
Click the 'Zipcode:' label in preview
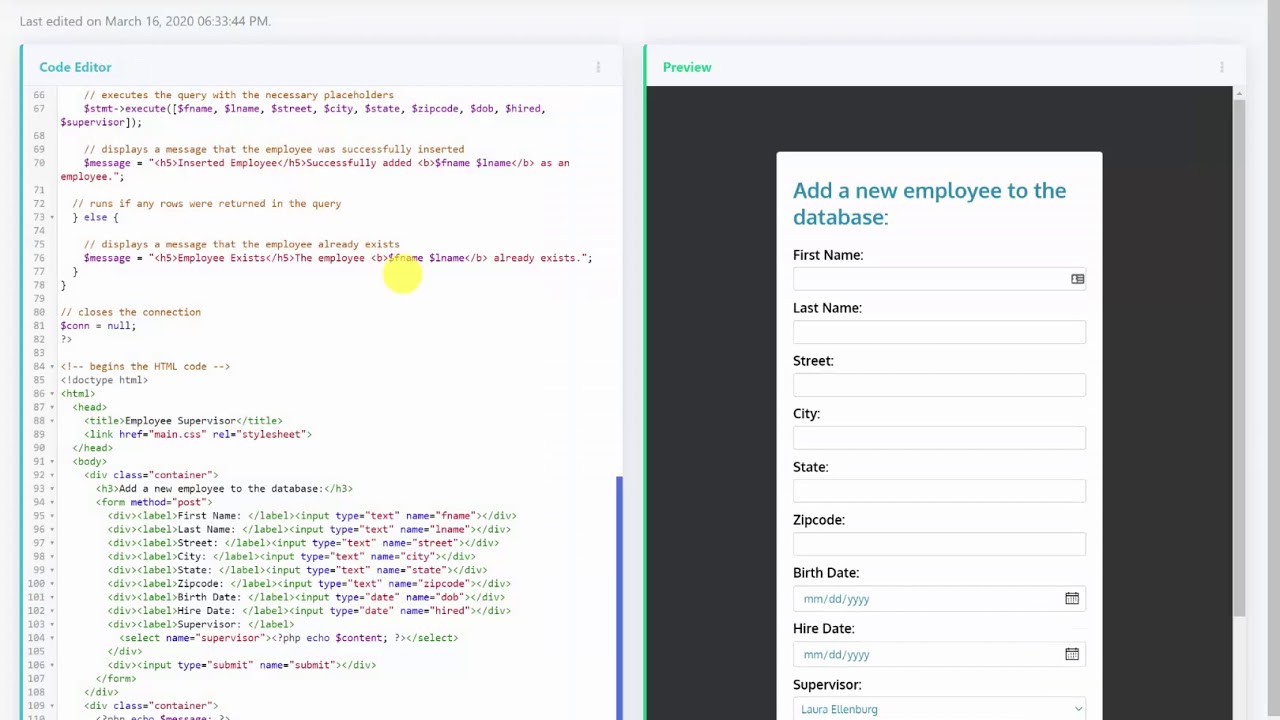(x=819, y=520)
